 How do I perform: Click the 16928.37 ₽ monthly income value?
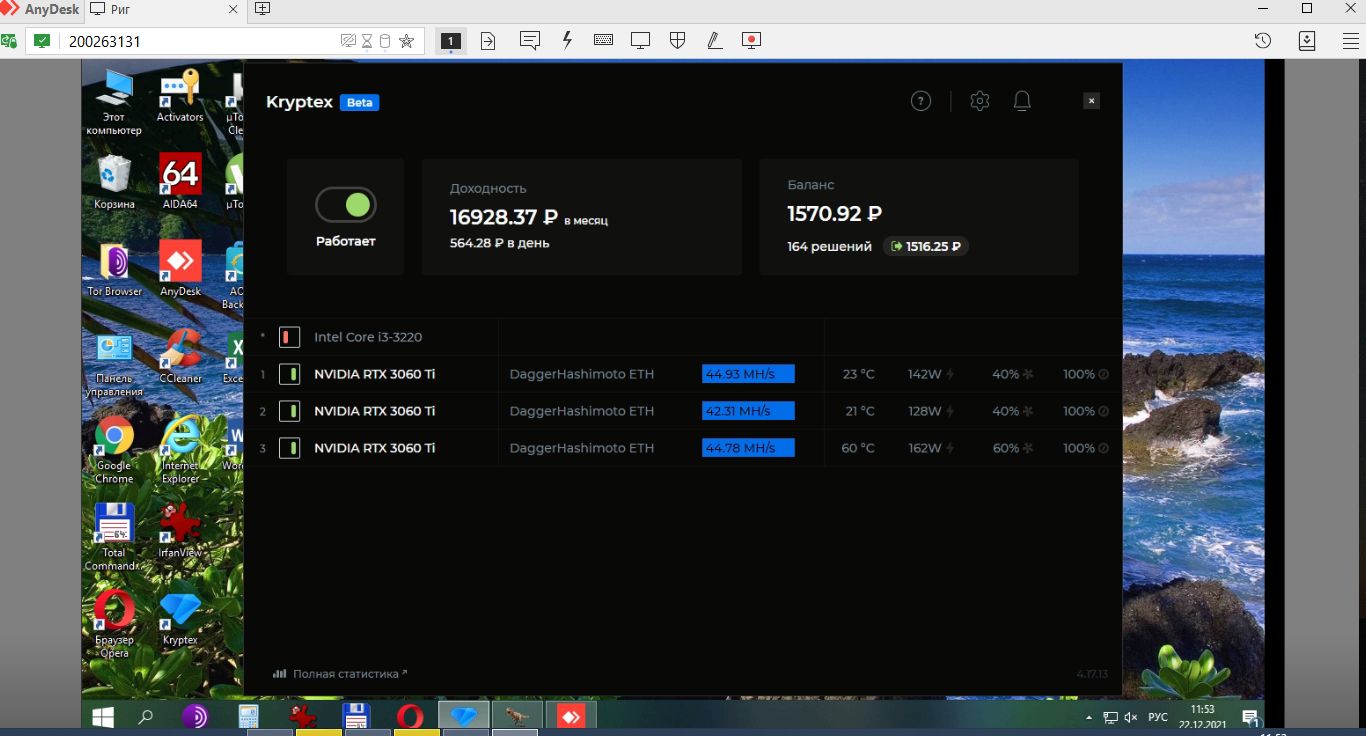point(504,217)
